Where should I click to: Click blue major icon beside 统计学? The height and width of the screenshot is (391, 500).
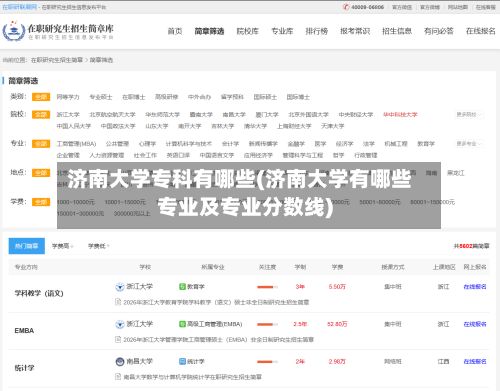coord(182,361)
